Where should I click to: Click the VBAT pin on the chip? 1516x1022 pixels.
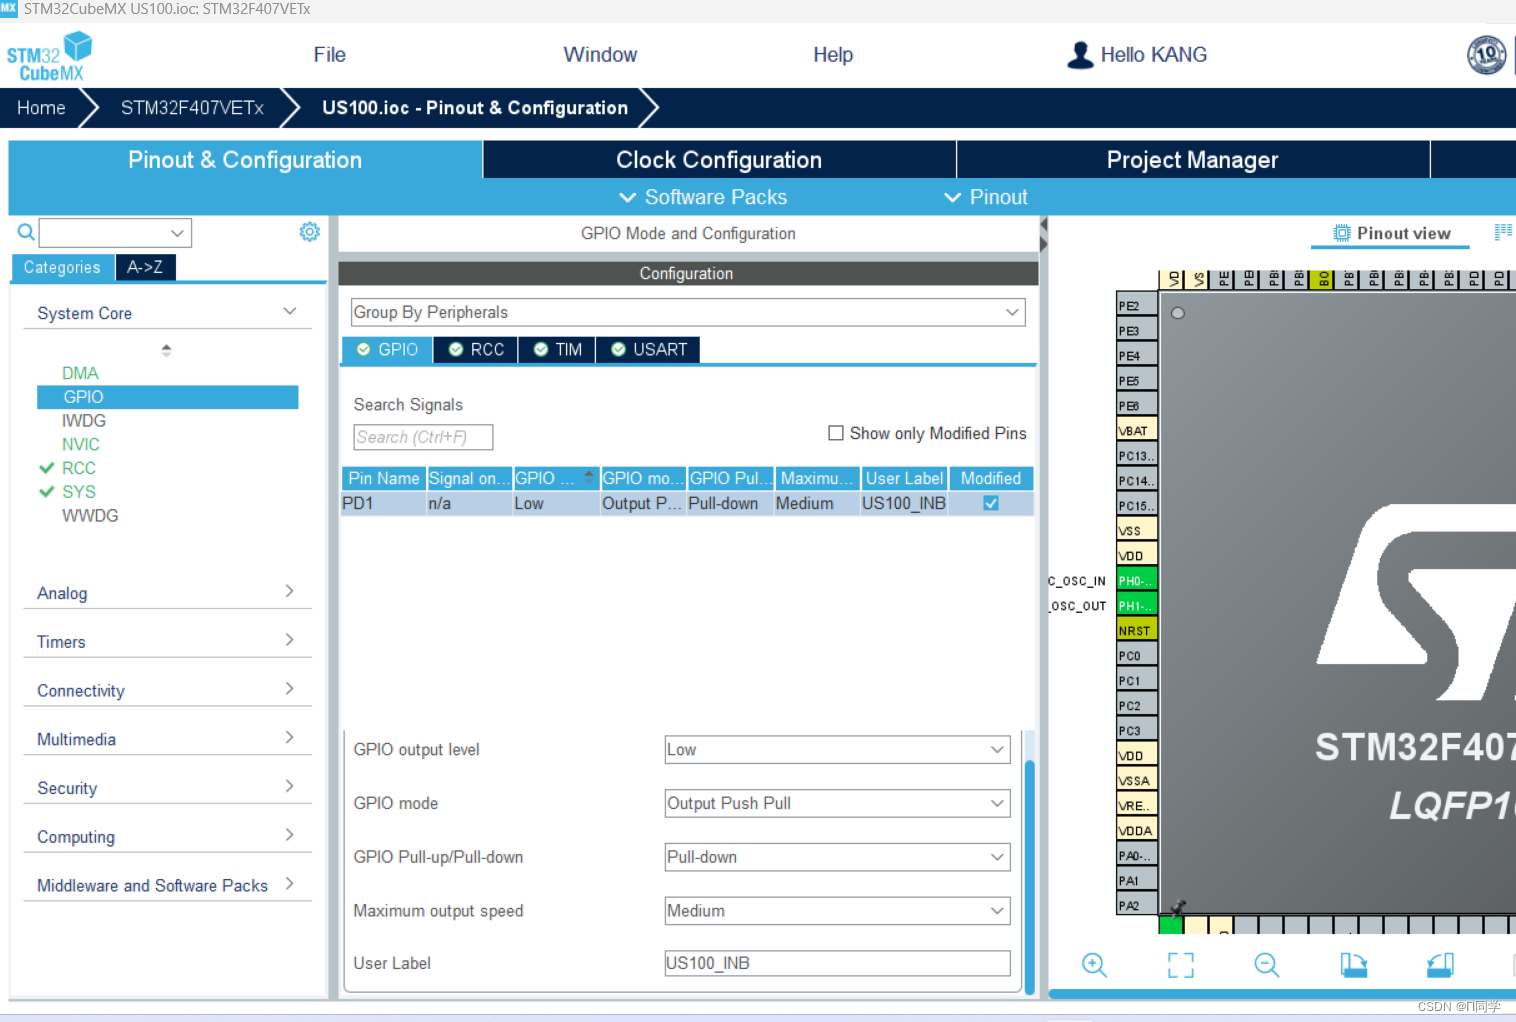click(1137, 431)
